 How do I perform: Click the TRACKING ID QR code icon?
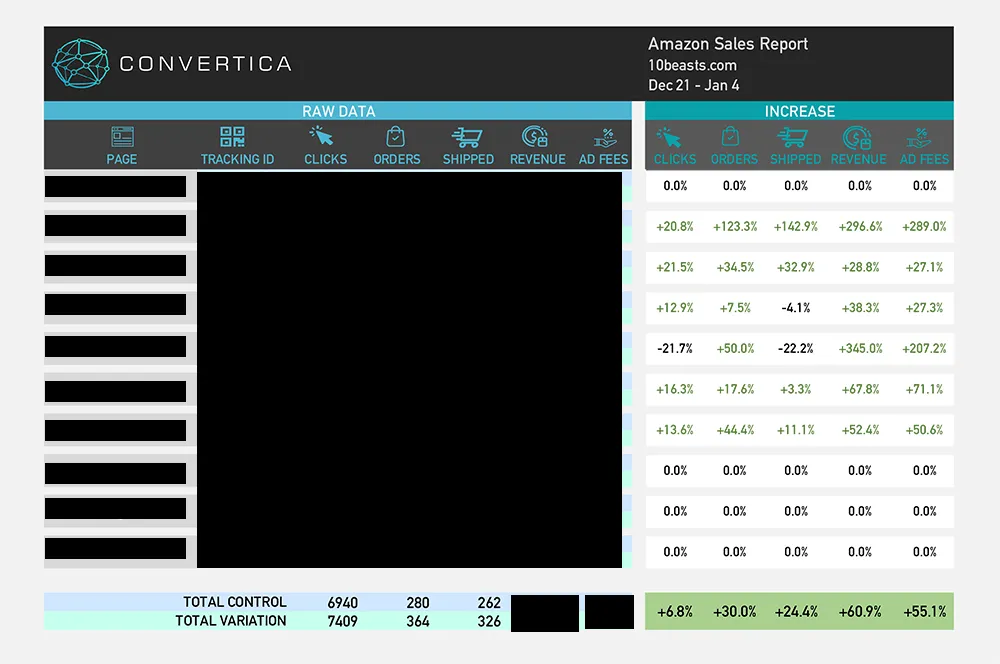(x=232, y=136)
